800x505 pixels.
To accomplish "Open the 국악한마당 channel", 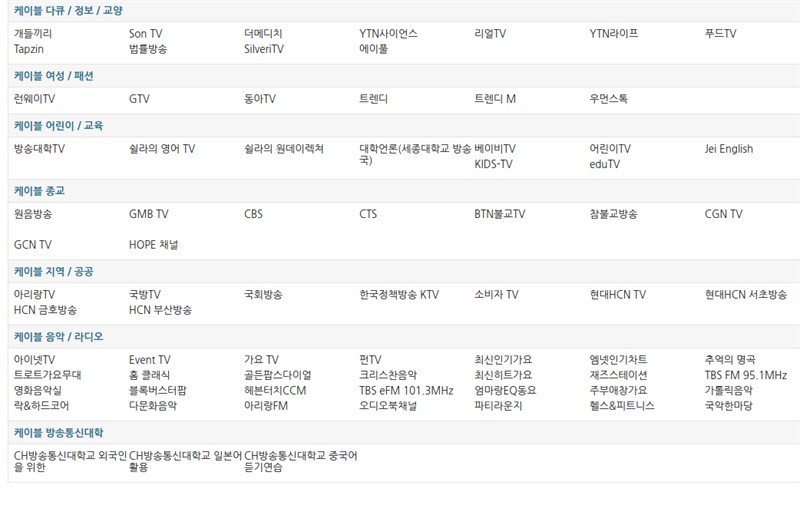I will click(729, 406).
